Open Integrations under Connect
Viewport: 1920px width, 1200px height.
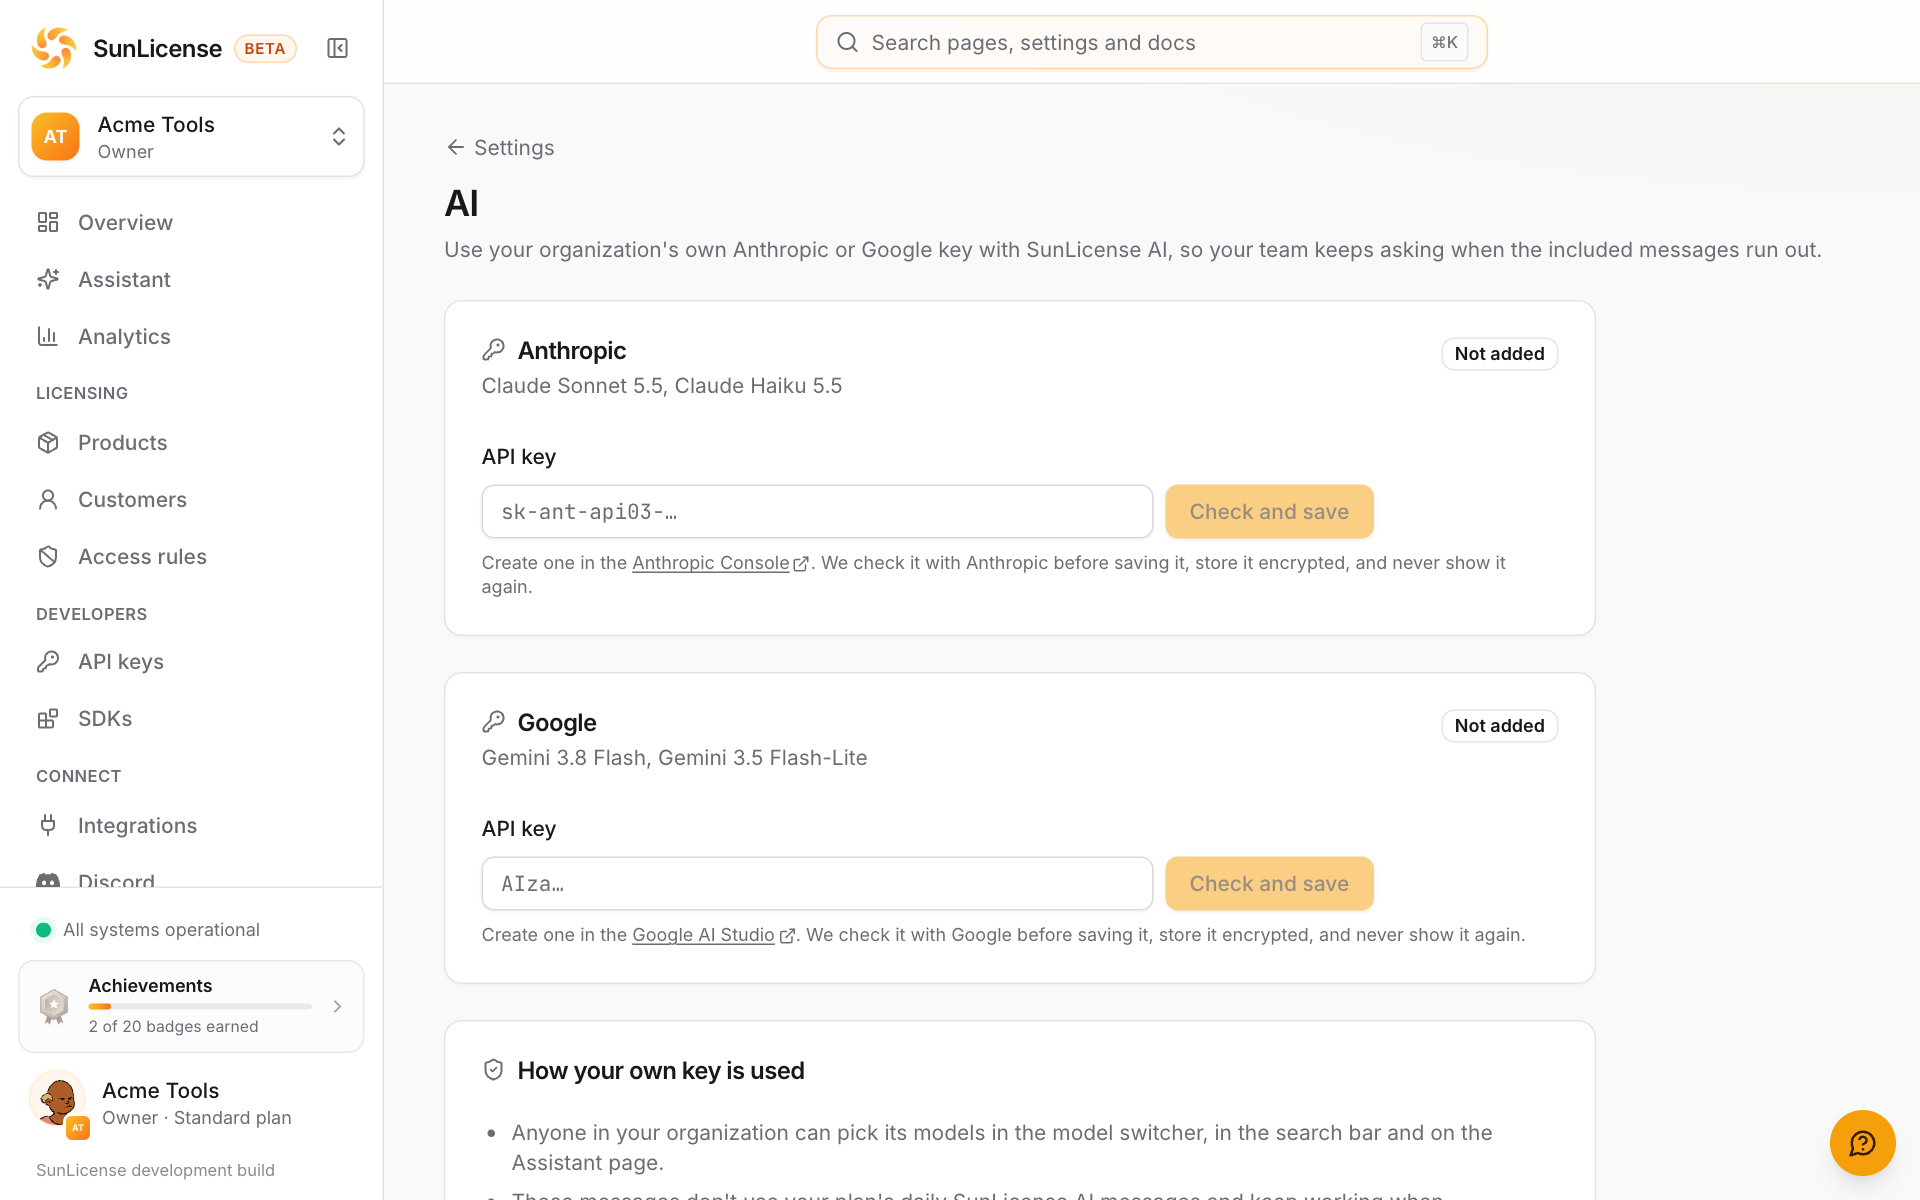click(191, 825)
